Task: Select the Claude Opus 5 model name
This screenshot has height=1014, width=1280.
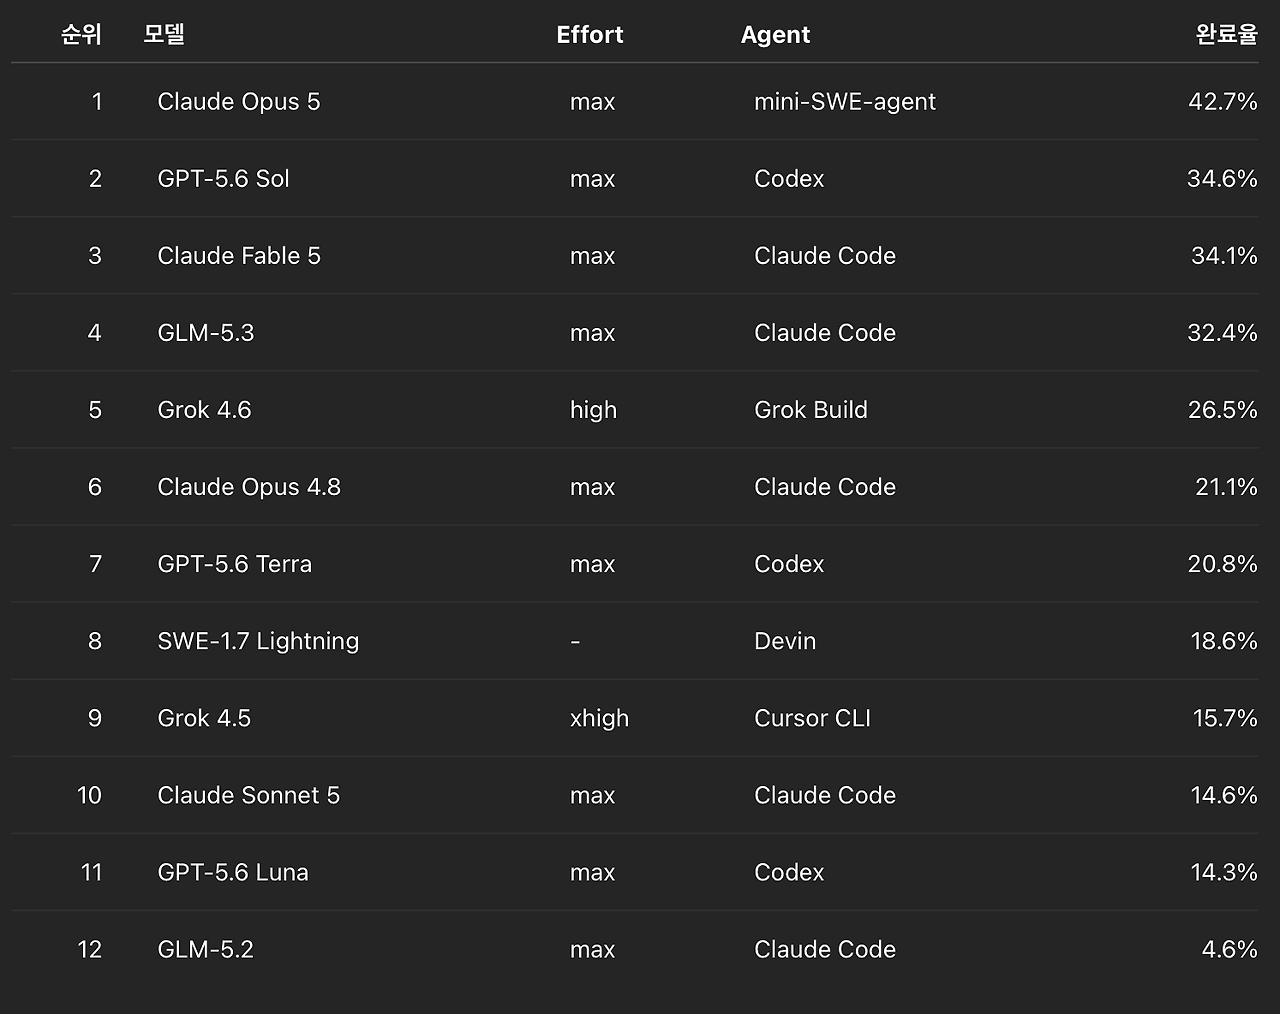Action: point(239,102)
